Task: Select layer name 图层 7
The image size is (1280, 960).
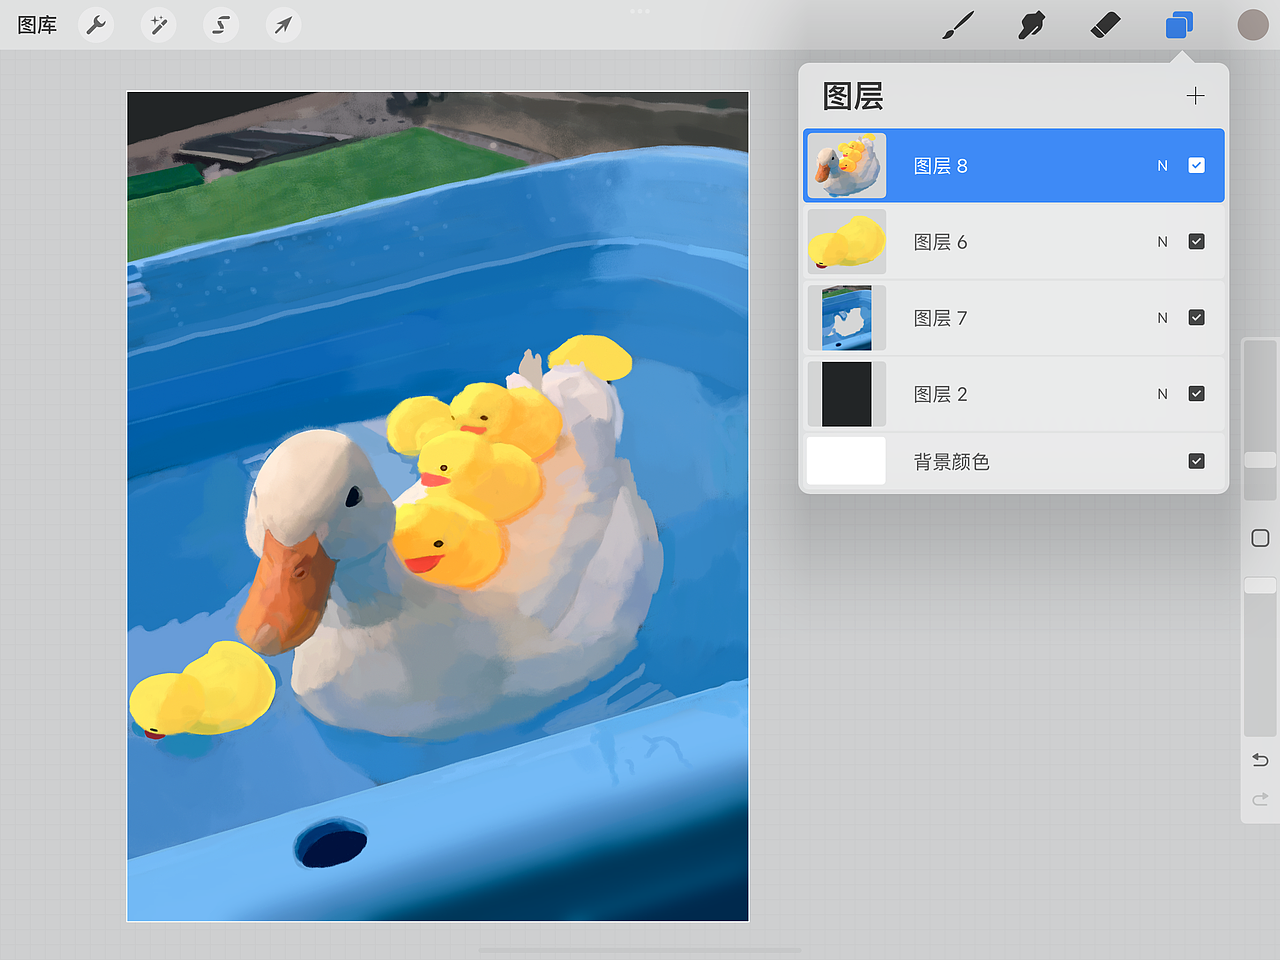Action: pos(940,318)
